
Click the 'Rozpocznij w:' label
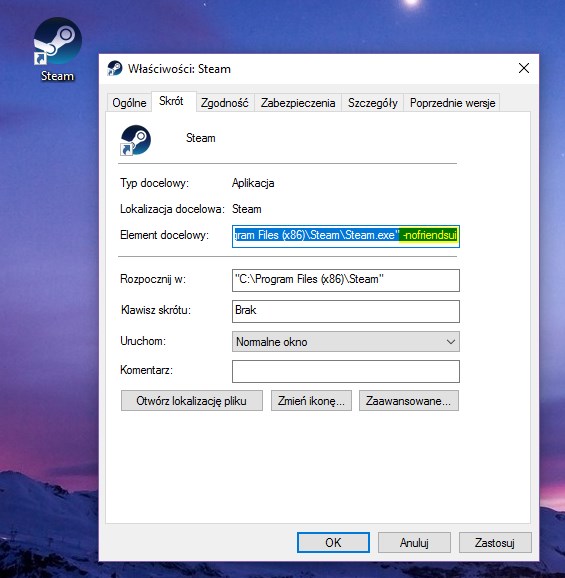click(153, 279)
